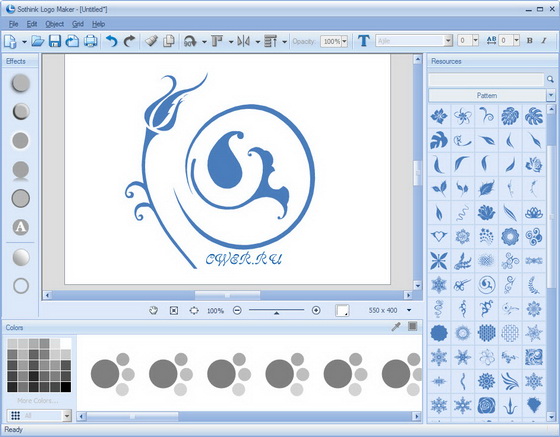The height and width of the screenshot is (437, 560).
Task: Zoom in with the plus button
Action: pos(316,310)
